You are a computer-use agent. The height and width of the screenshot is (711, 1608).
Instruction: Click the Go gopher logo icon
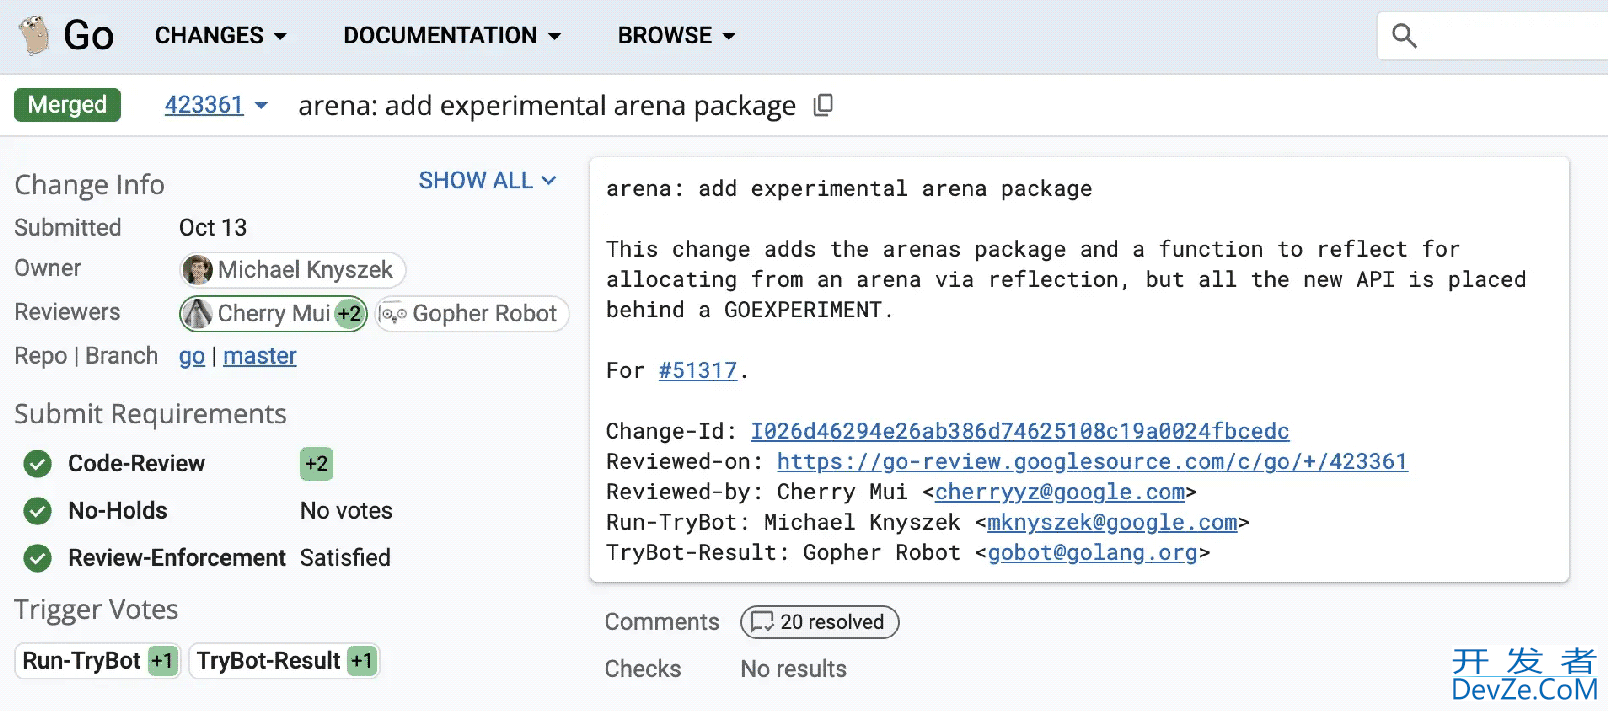coord(35,35)
